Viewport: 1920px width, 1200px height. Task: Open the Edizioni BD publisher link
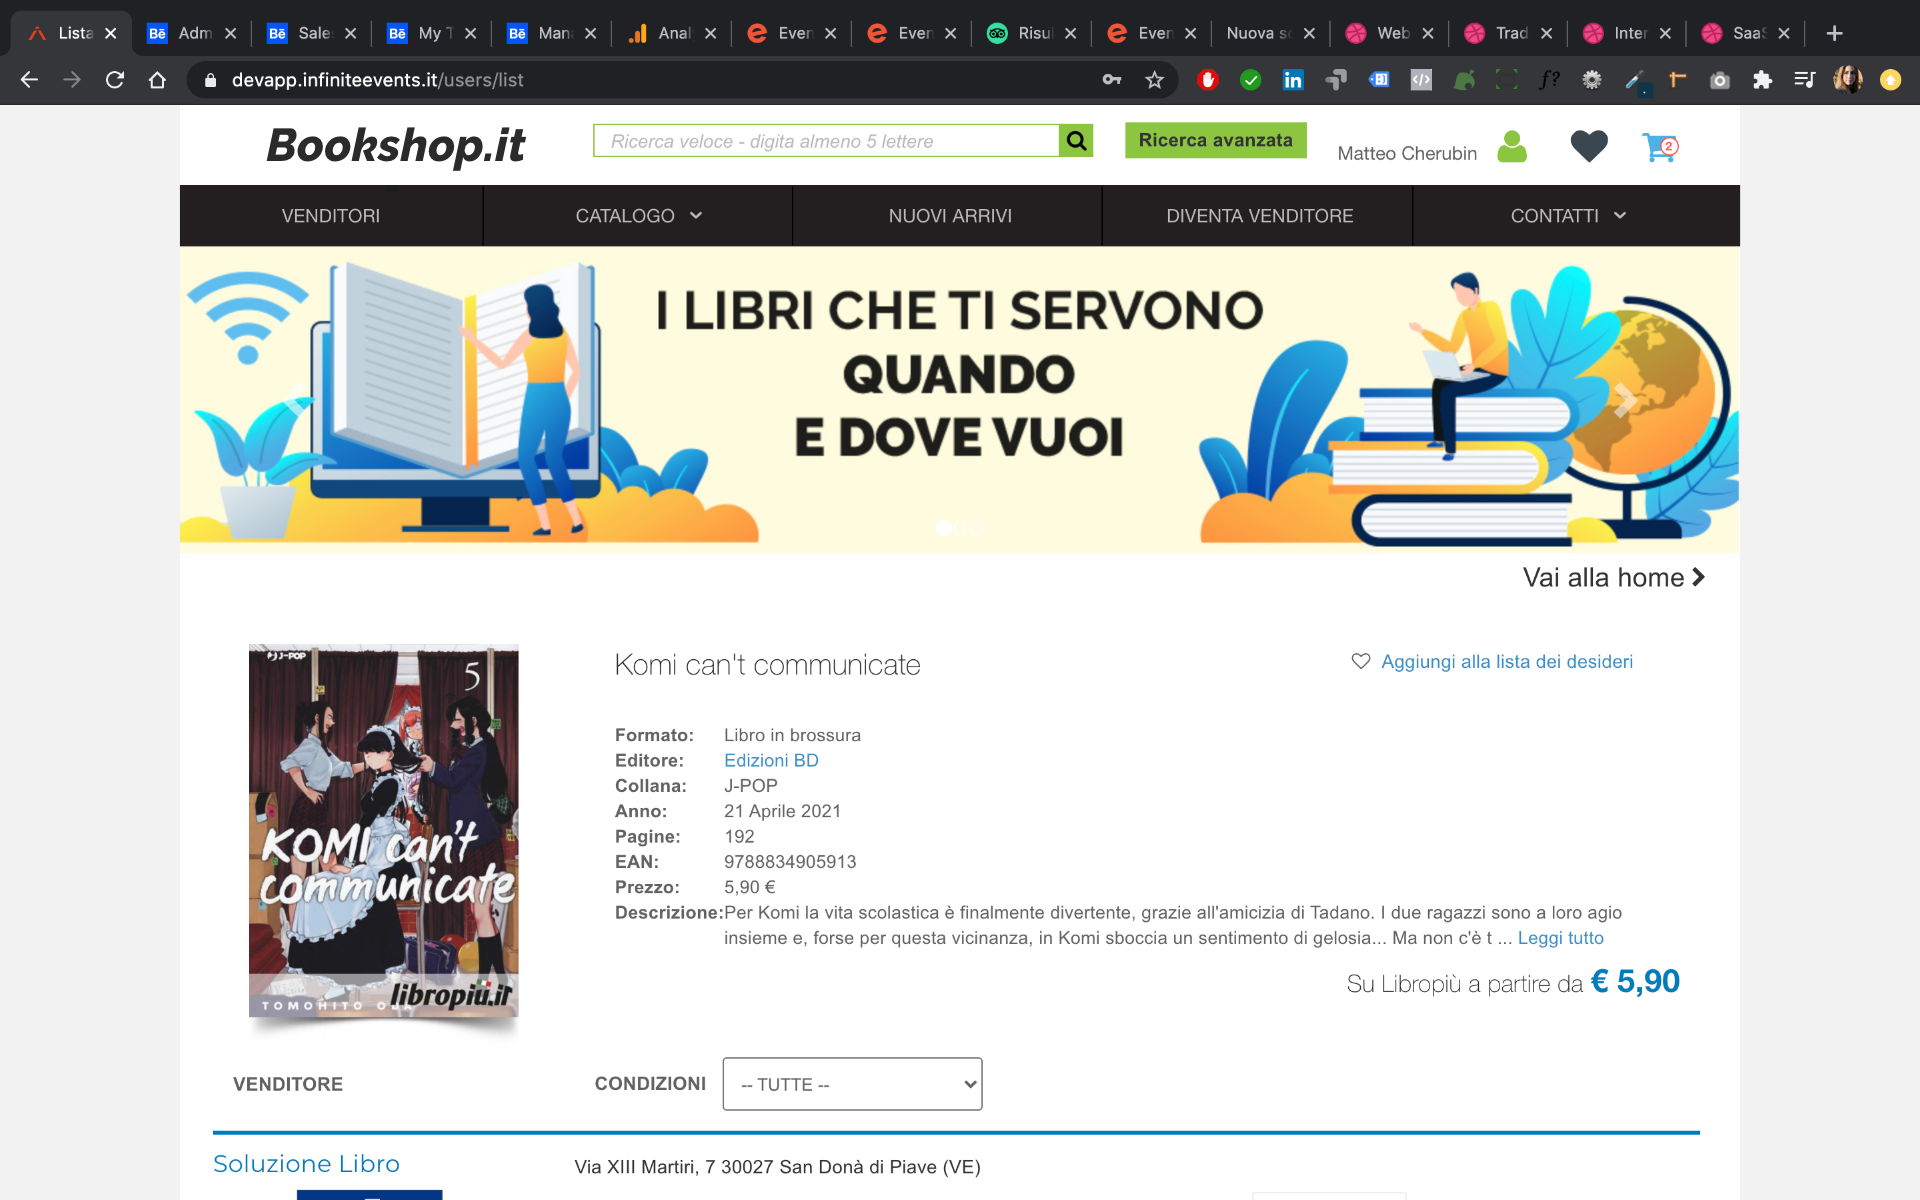[771, 760]
